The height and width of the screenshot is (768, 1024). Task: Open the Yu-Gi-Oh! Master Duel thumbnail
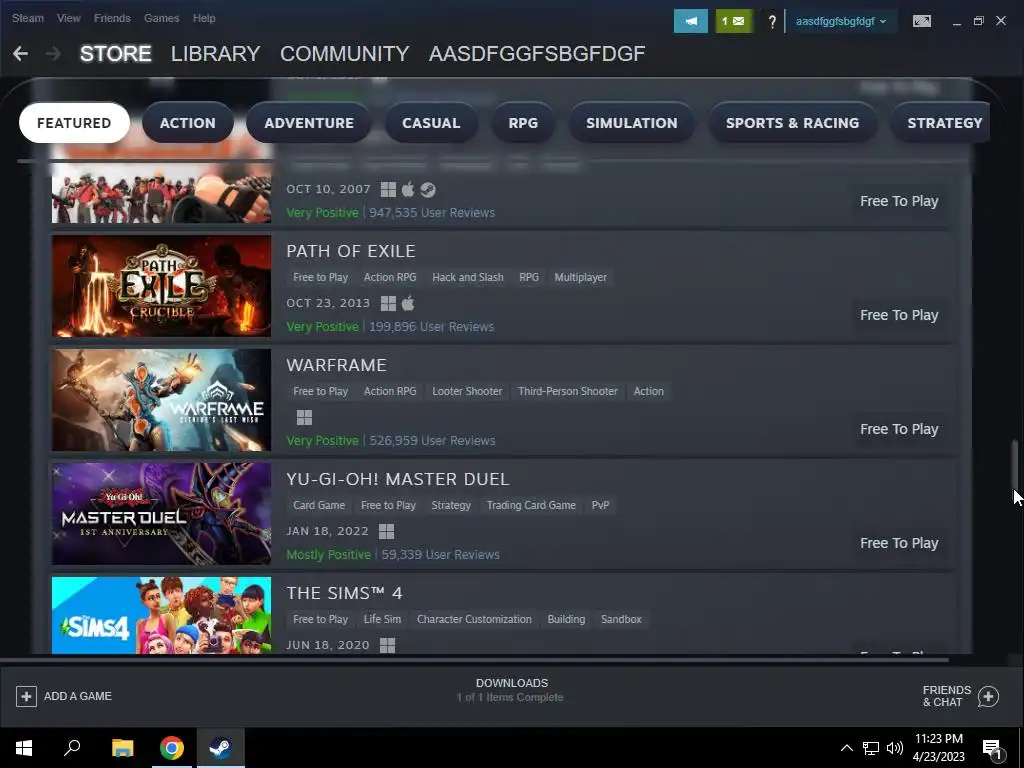(x=161, y=514)
